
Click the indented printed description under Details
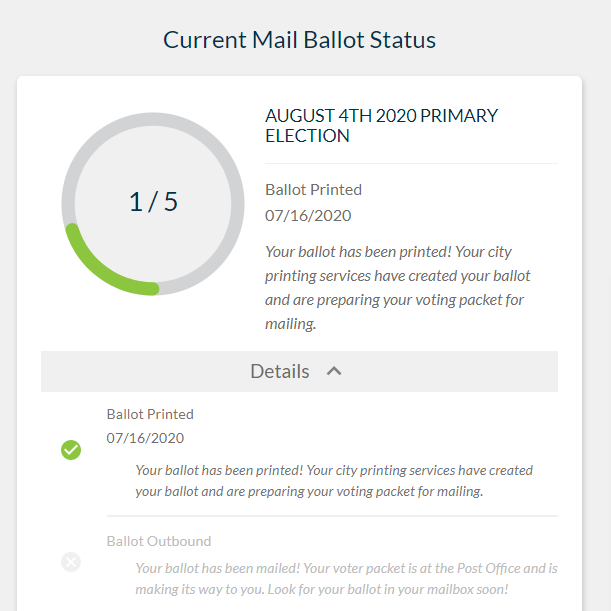click(334, 481)
